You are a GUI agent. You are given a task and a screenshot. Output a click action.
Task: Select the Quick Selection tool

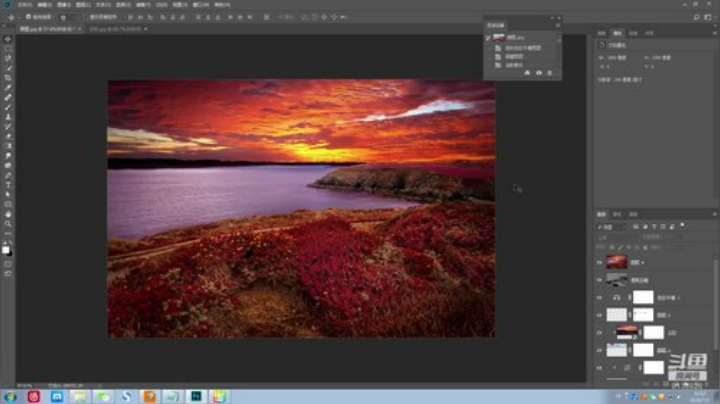tap(8, 68)
